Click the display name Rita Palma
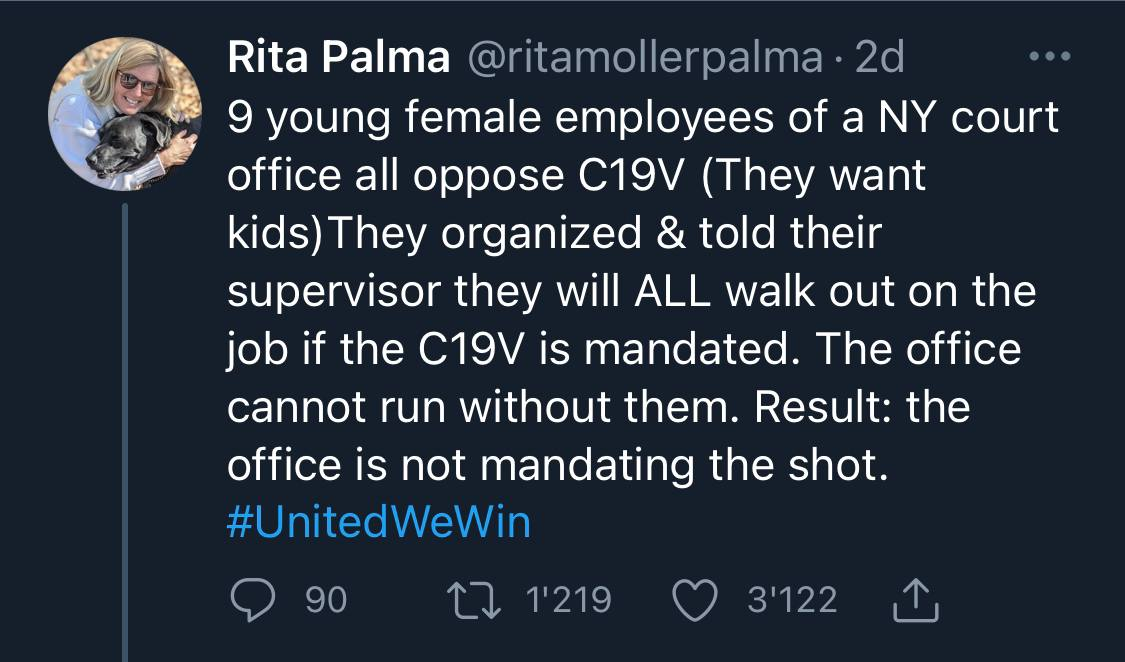 coord(338,58)
